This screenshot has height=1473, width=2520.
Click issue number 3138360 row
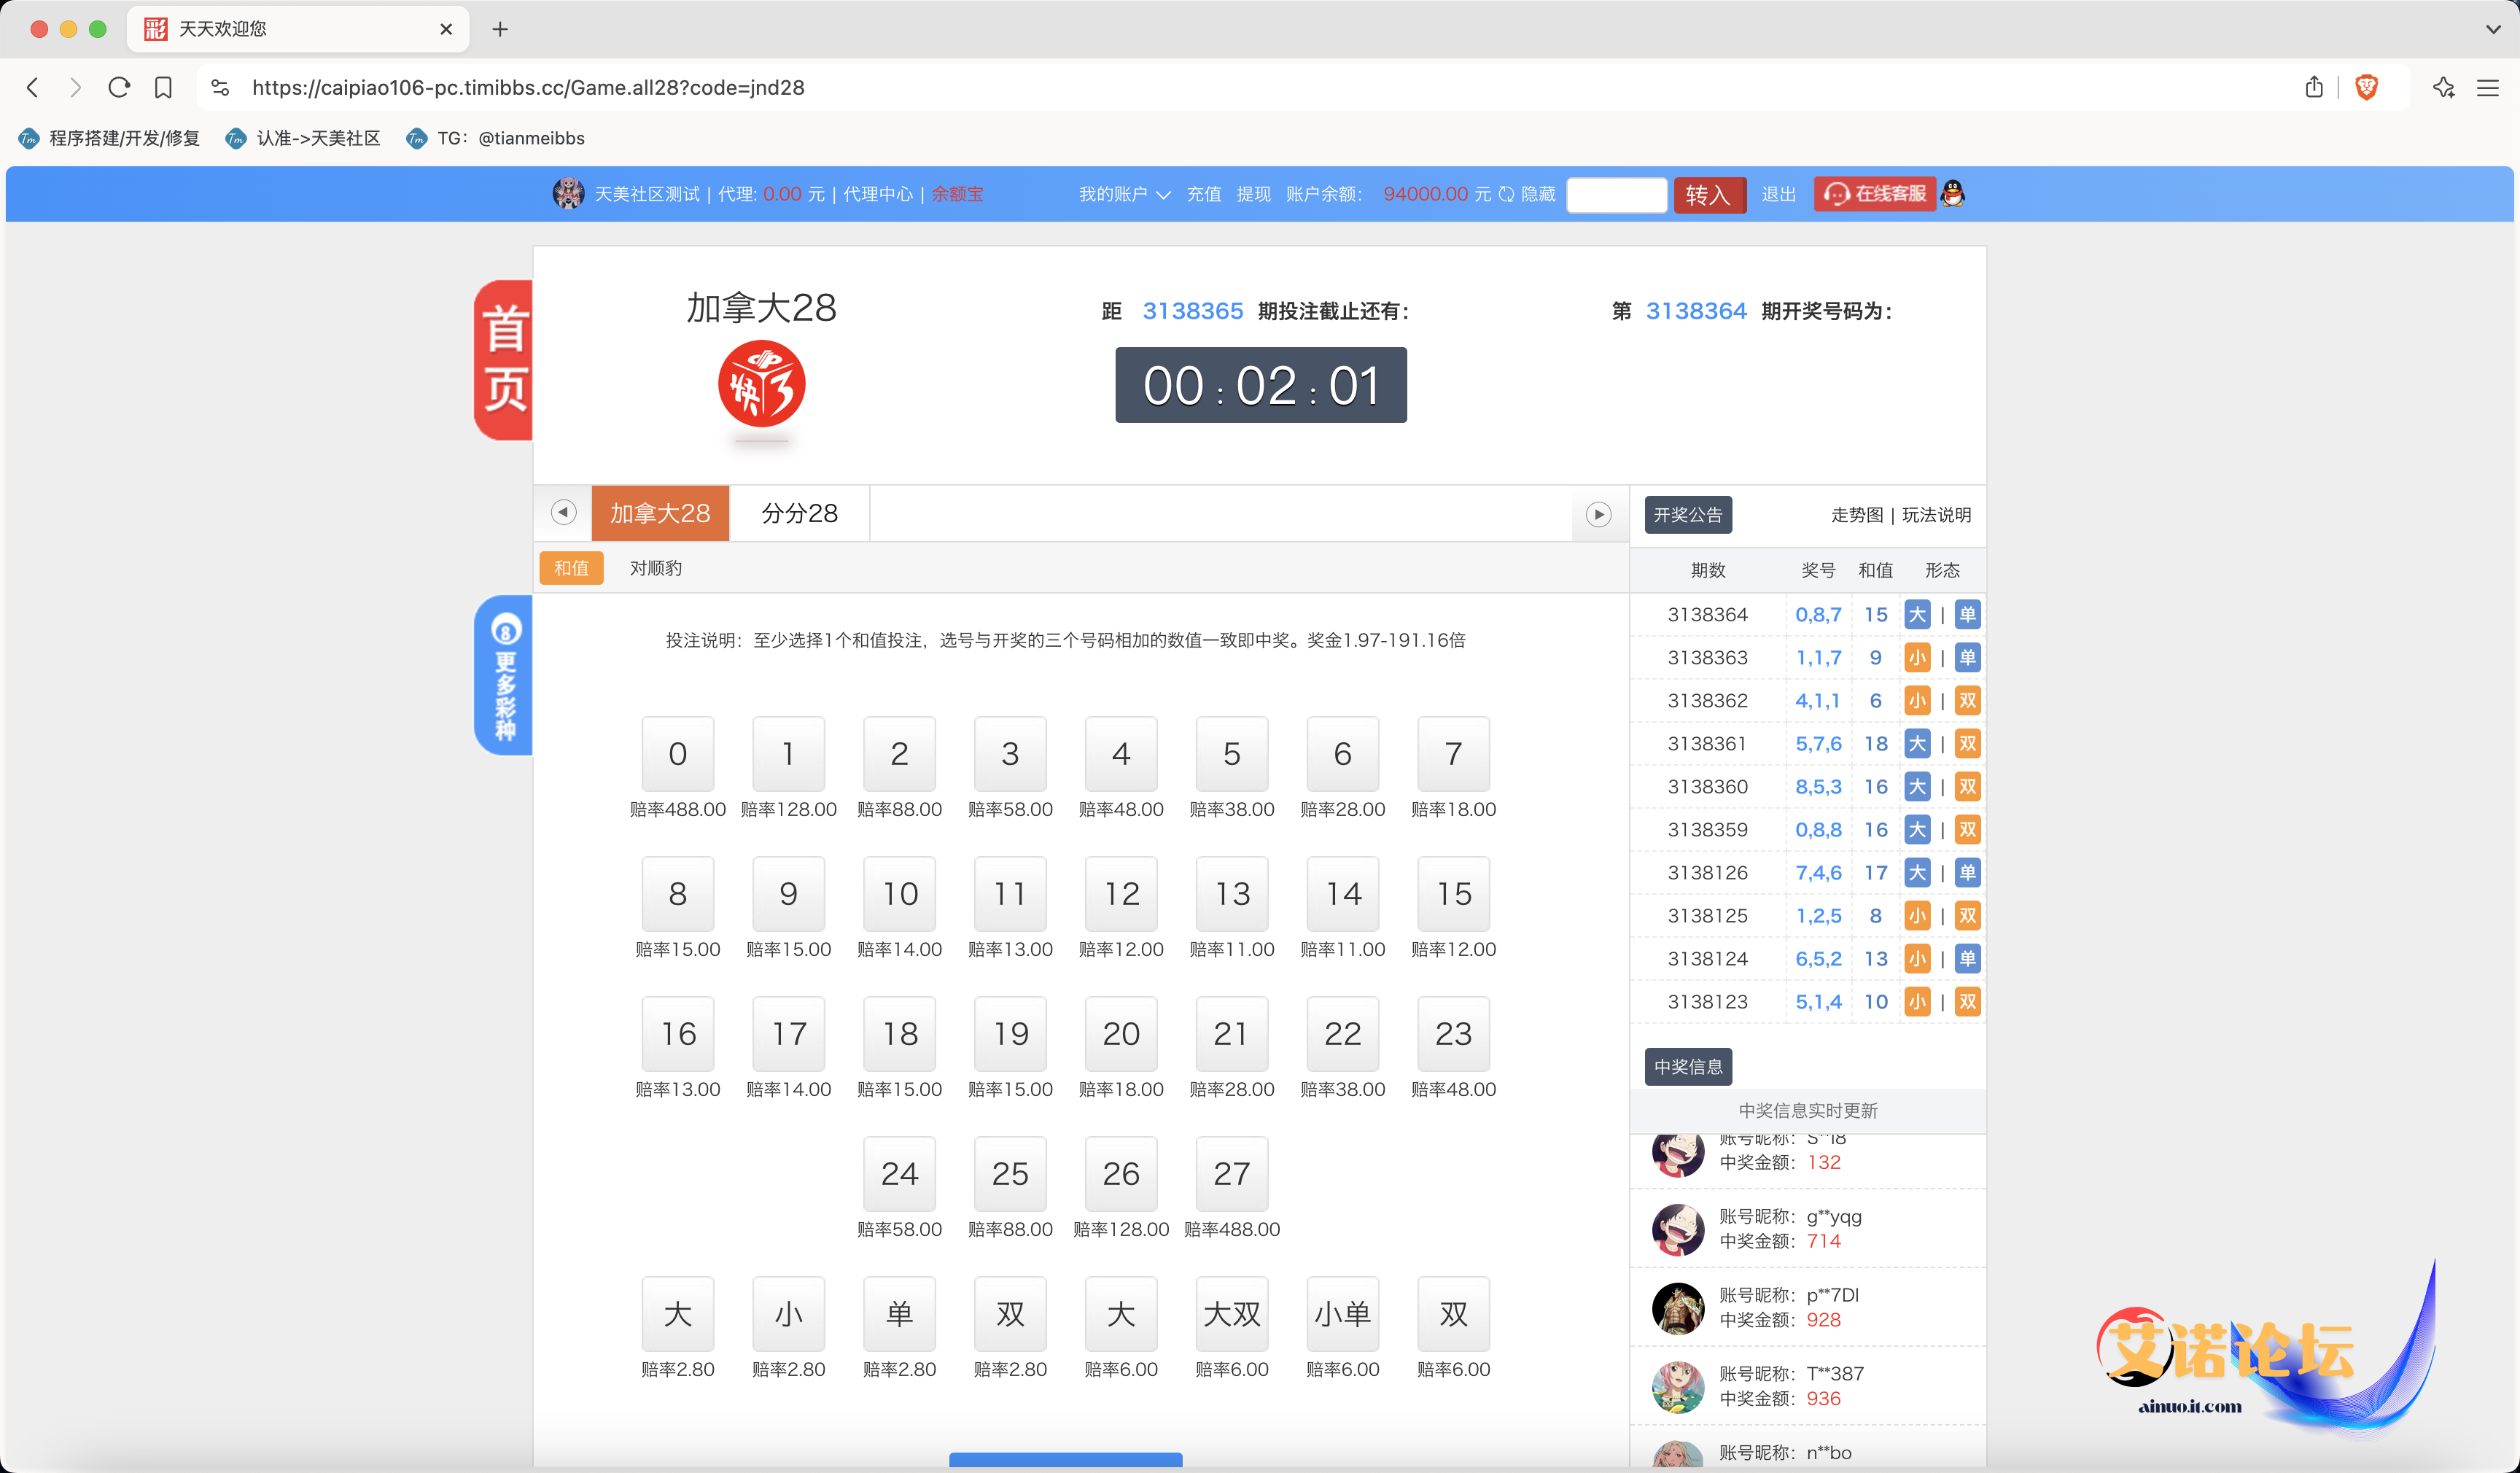(1708, 787)
